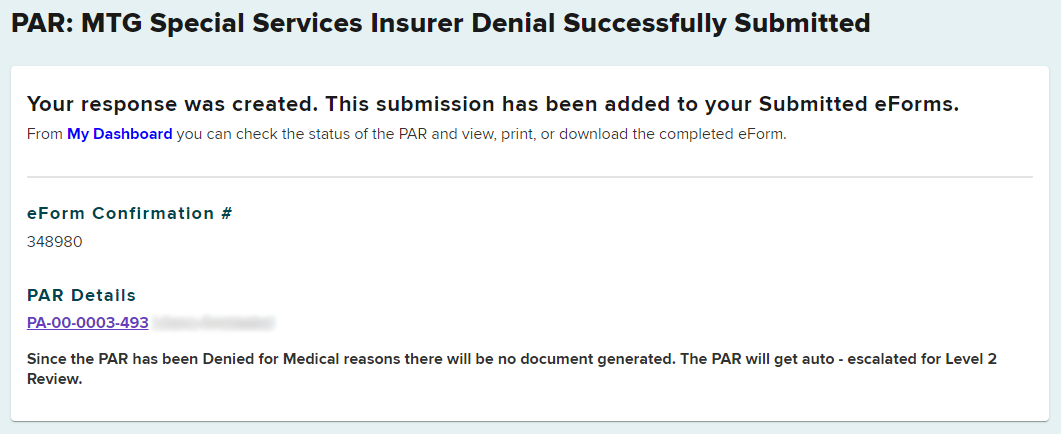Viewport: 1061px width, 434px height.
Task: Click the 'PAR:' prefix in the page title
Action: 40,23
